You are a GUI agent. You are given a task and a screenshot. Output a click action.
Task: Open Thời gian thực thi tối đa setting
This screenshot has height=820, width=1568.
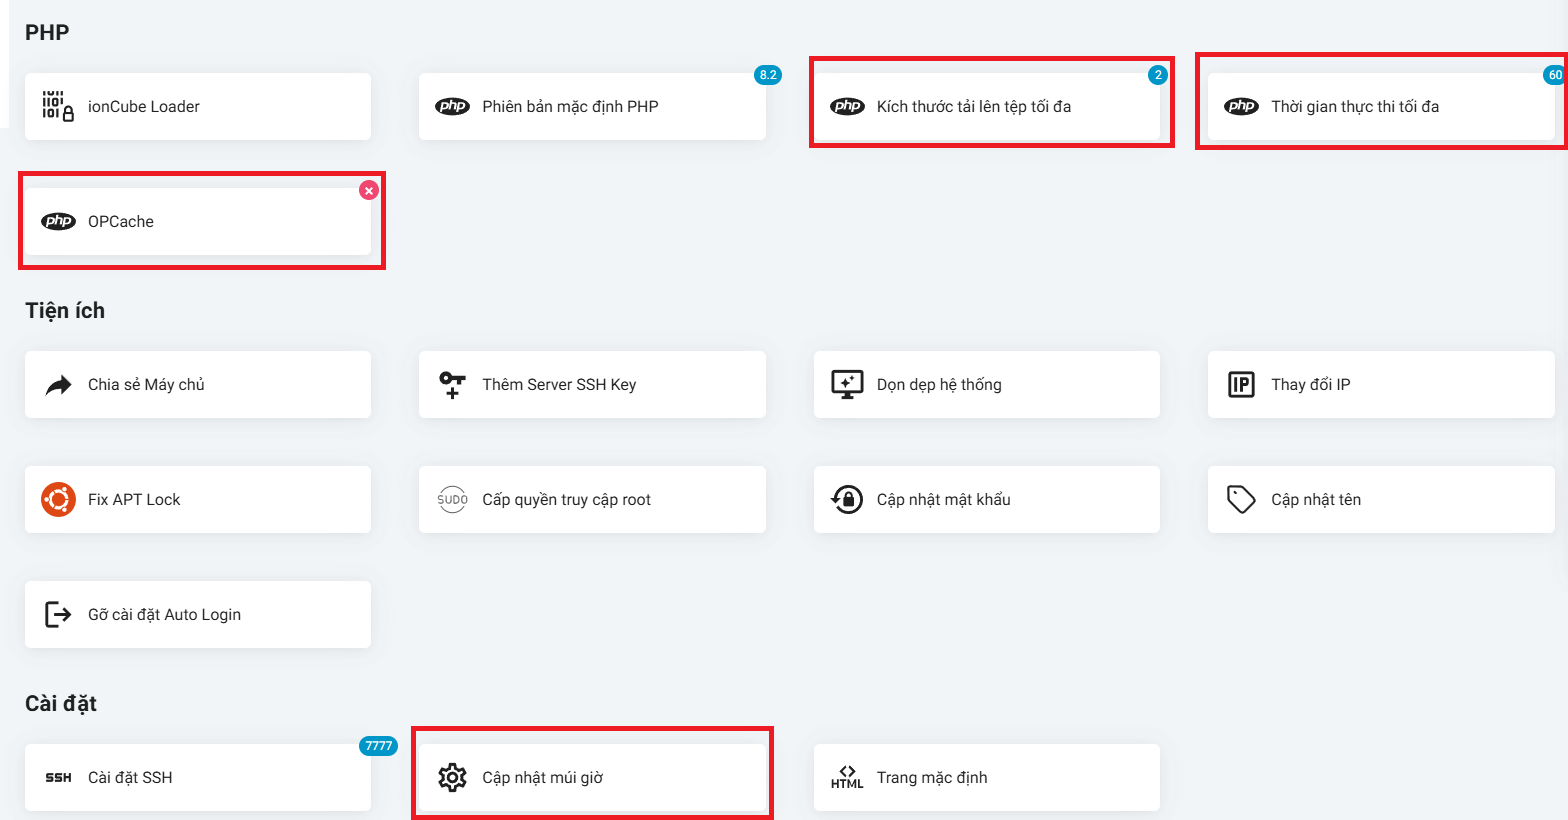pyautogui.click(x=1380, y=106)
